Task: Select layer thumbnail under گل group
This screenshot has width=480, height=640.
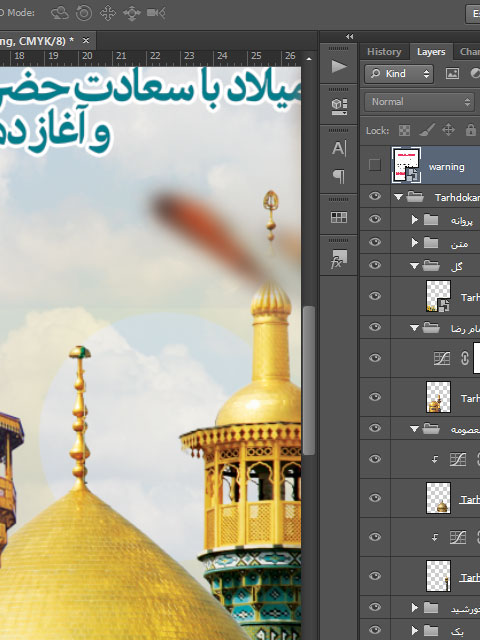Action: click(438, 296)
